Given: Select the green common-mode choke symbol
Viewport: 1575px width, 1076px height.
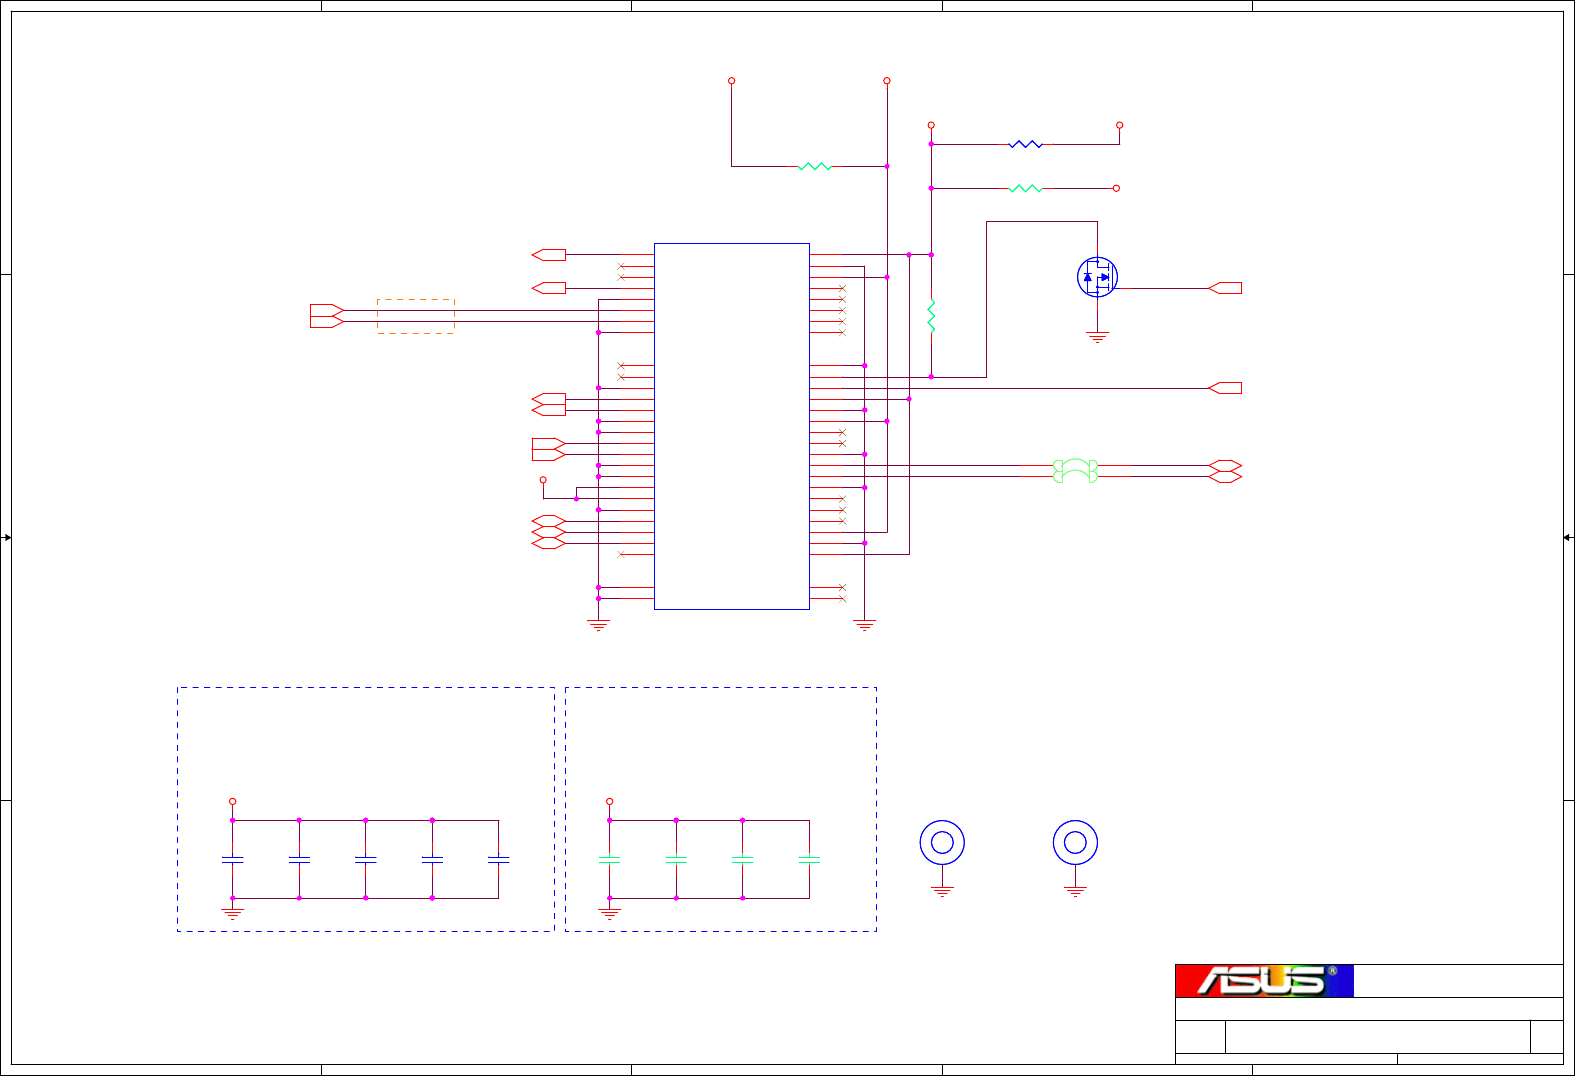Looking at the screenshot, I should [1075, 471].
